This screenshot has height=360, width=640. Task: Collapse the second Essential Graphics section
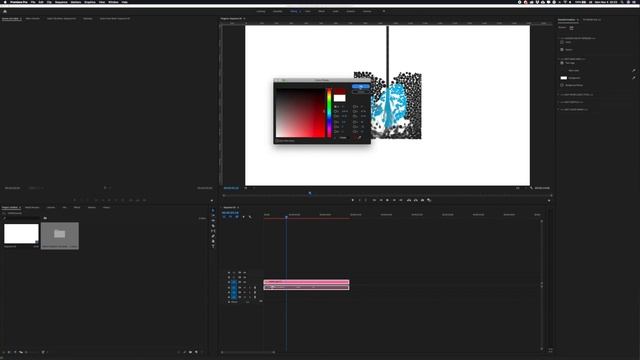pos(558,59)
